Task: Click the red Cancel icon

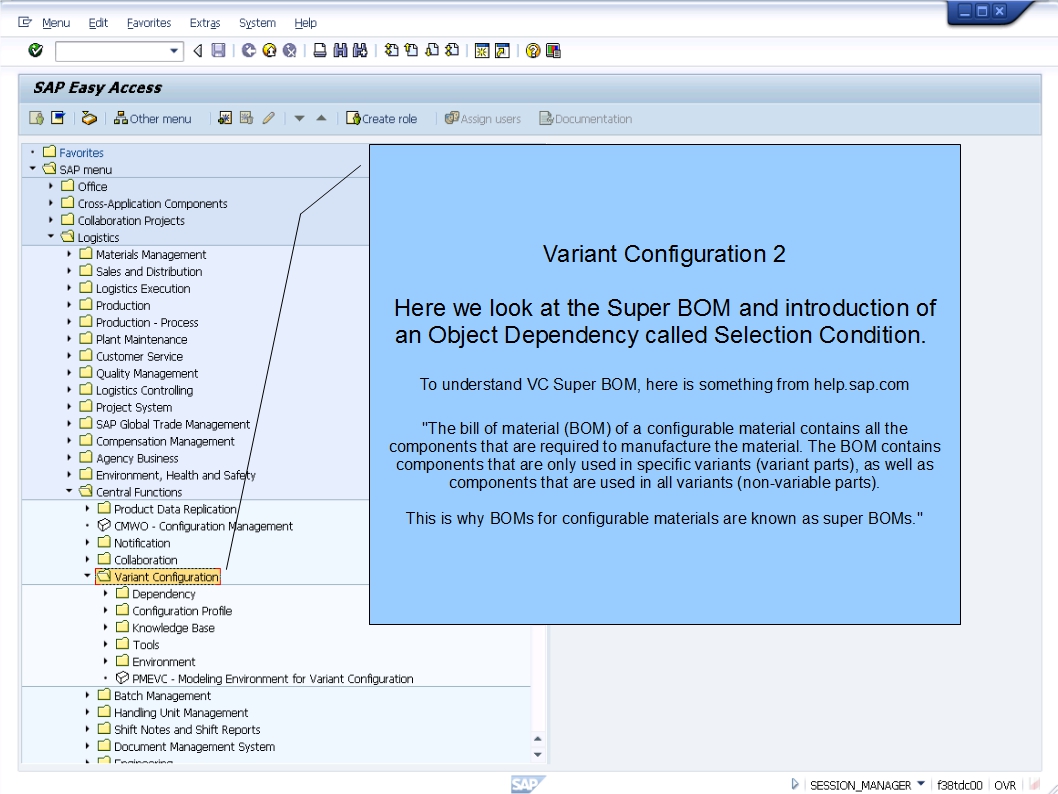Action: [x=289, y=51]
